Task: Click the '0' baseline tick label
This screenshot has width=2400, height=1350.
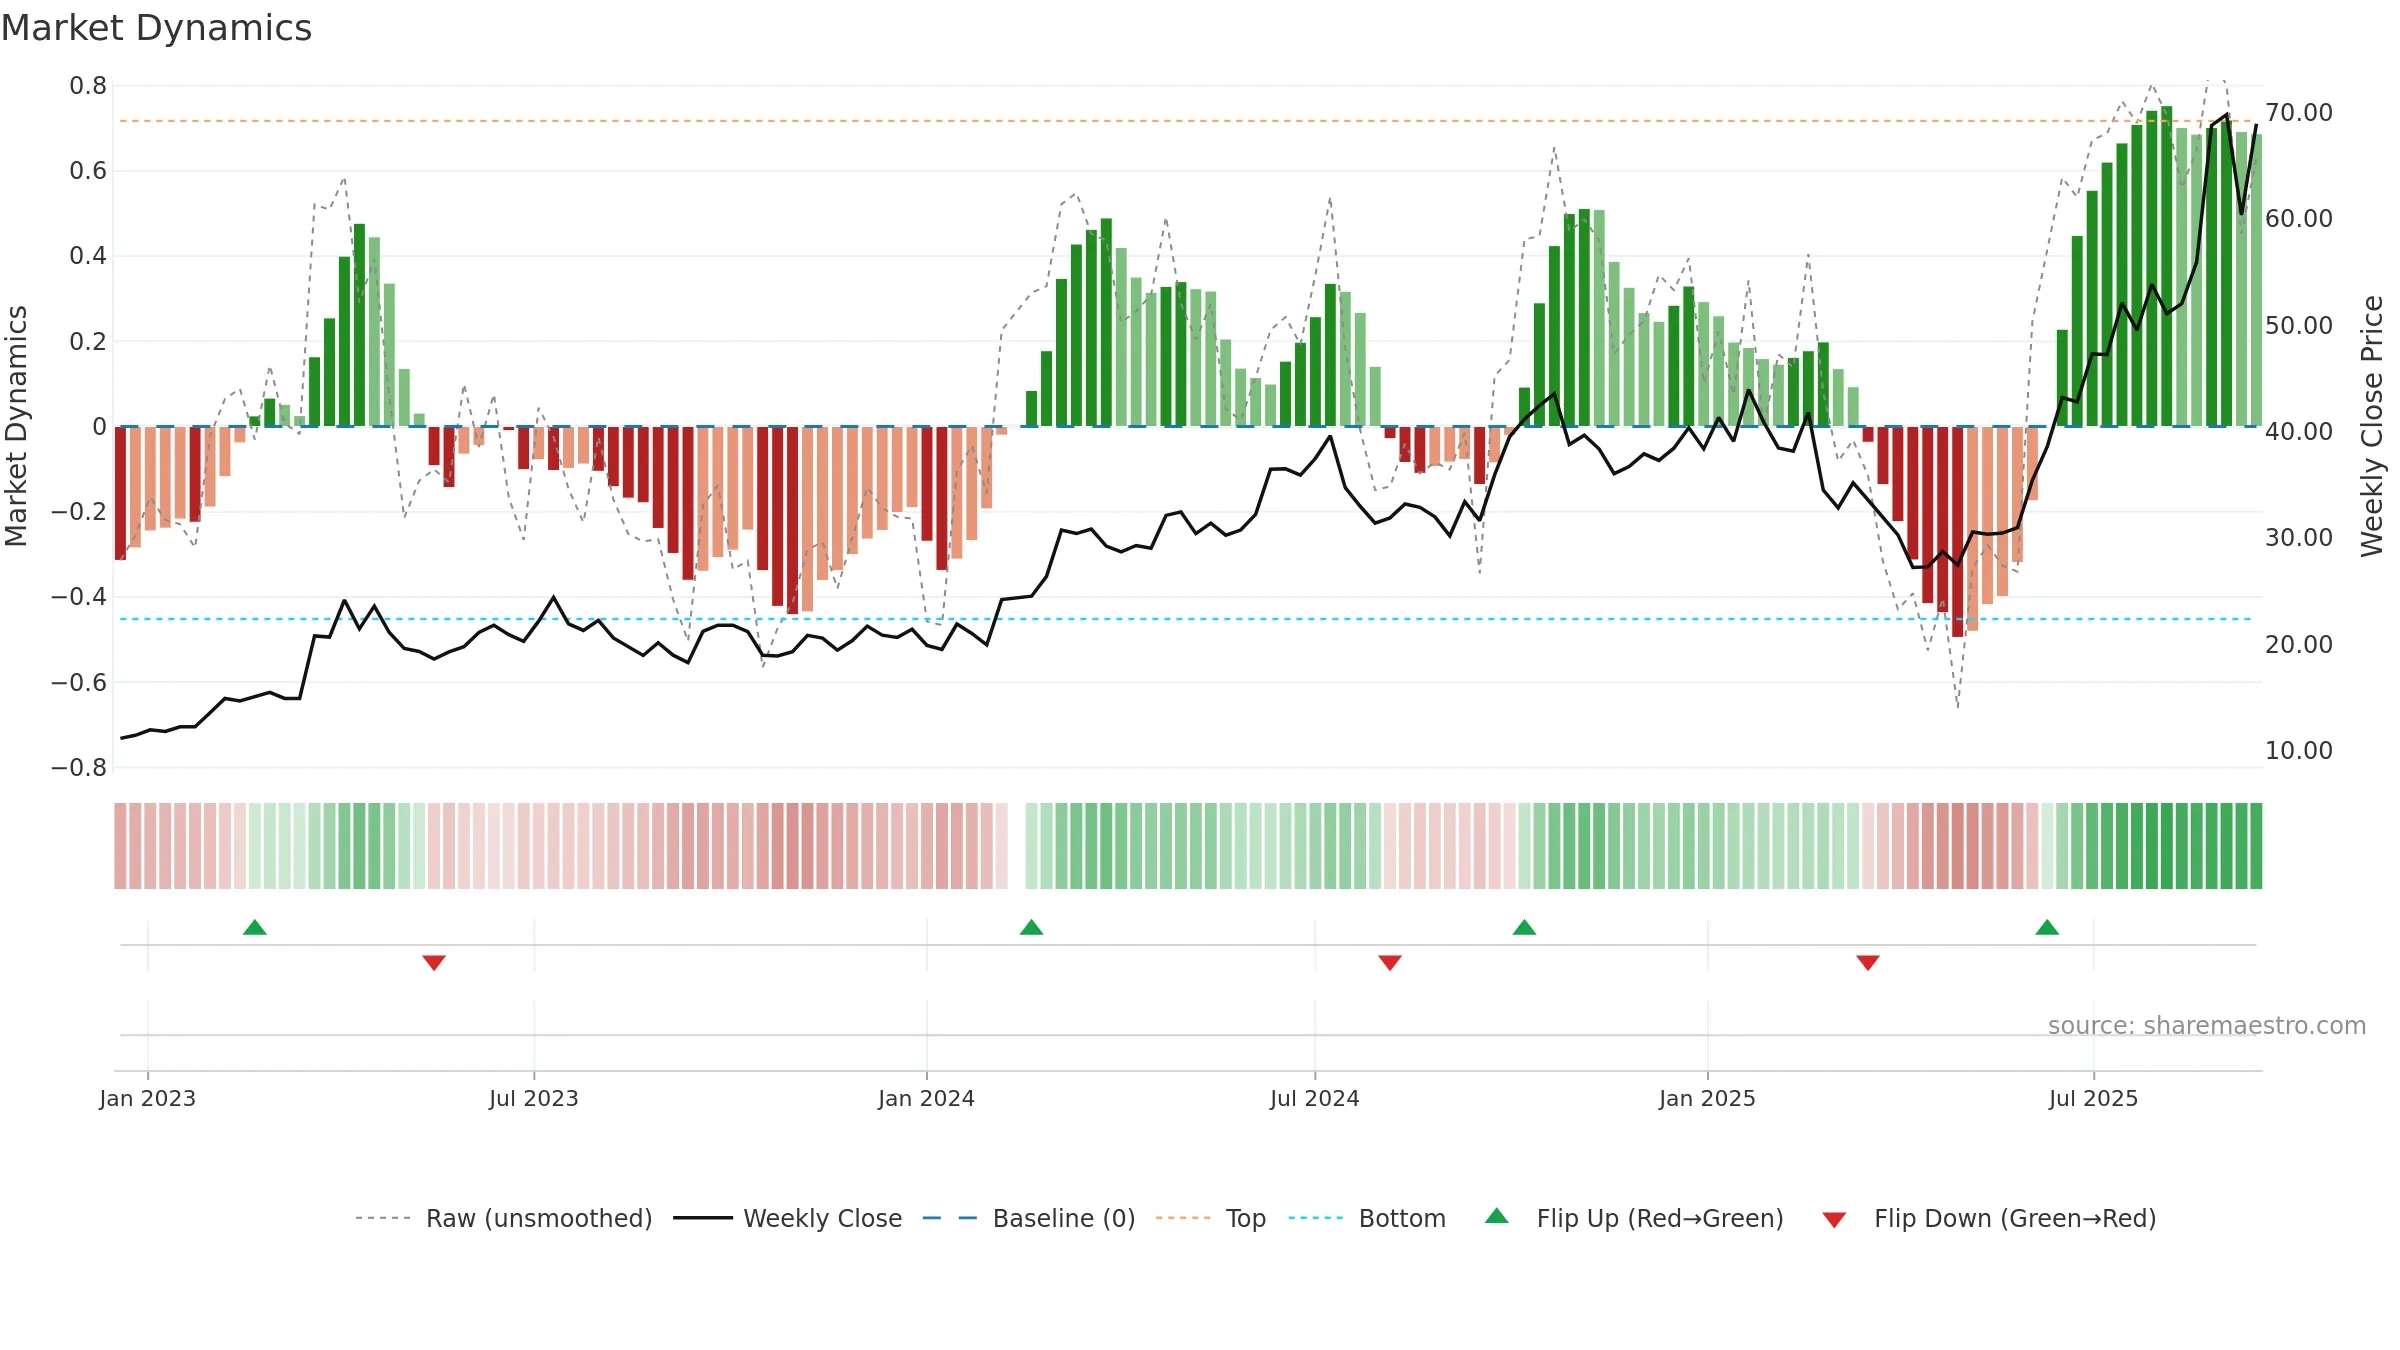Action: (x=99, y=427)
